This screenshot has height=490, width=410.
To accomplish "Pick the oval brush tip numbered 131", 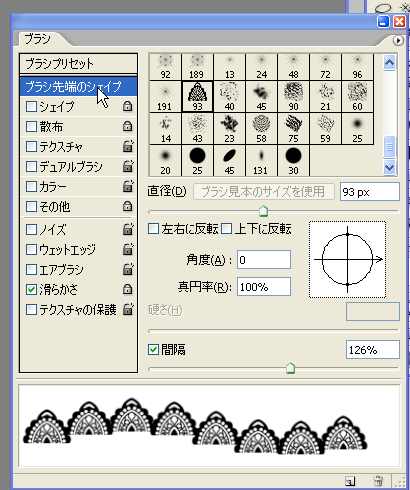I will 261,160.
